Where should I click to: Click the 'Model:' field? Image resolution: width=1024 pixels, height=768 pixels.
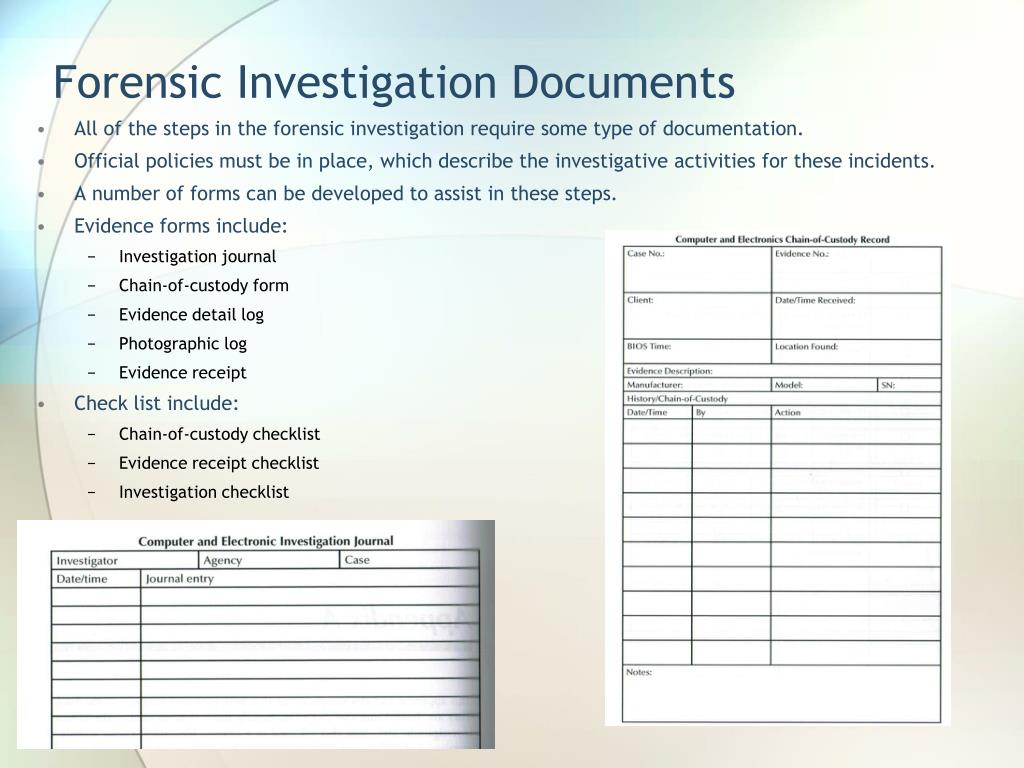point(825,385)
